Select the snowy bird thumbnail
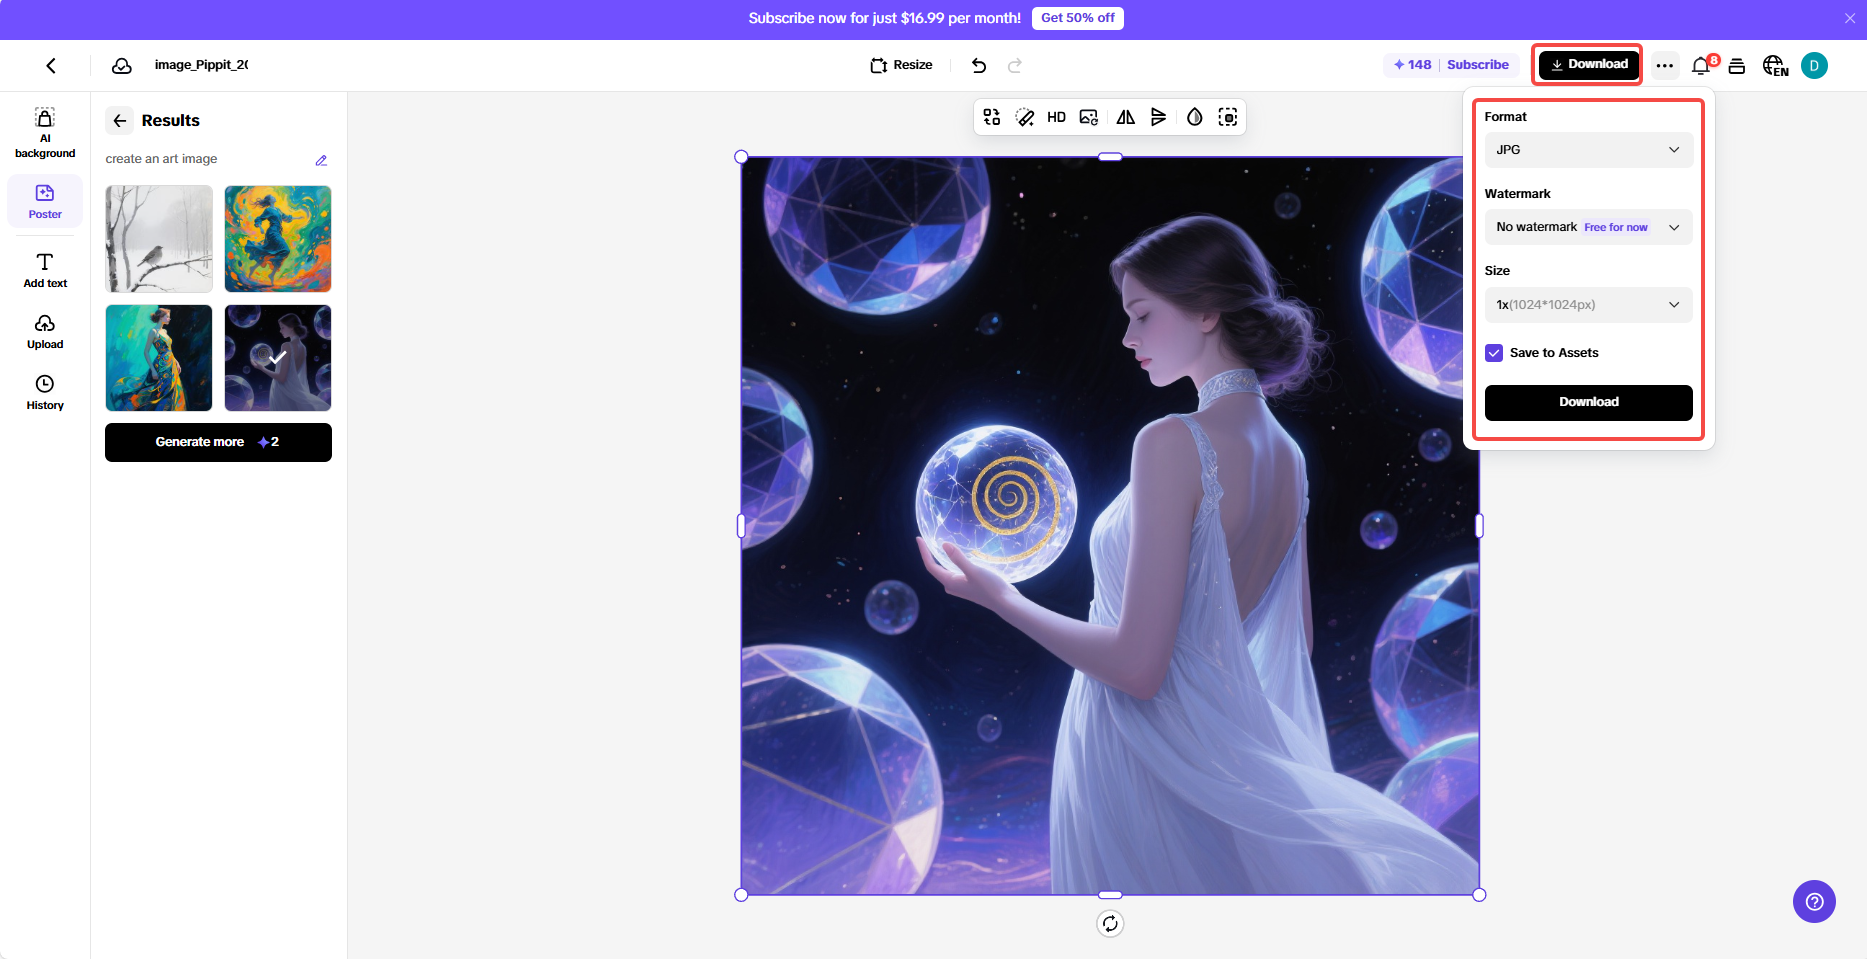 (159, 239)
